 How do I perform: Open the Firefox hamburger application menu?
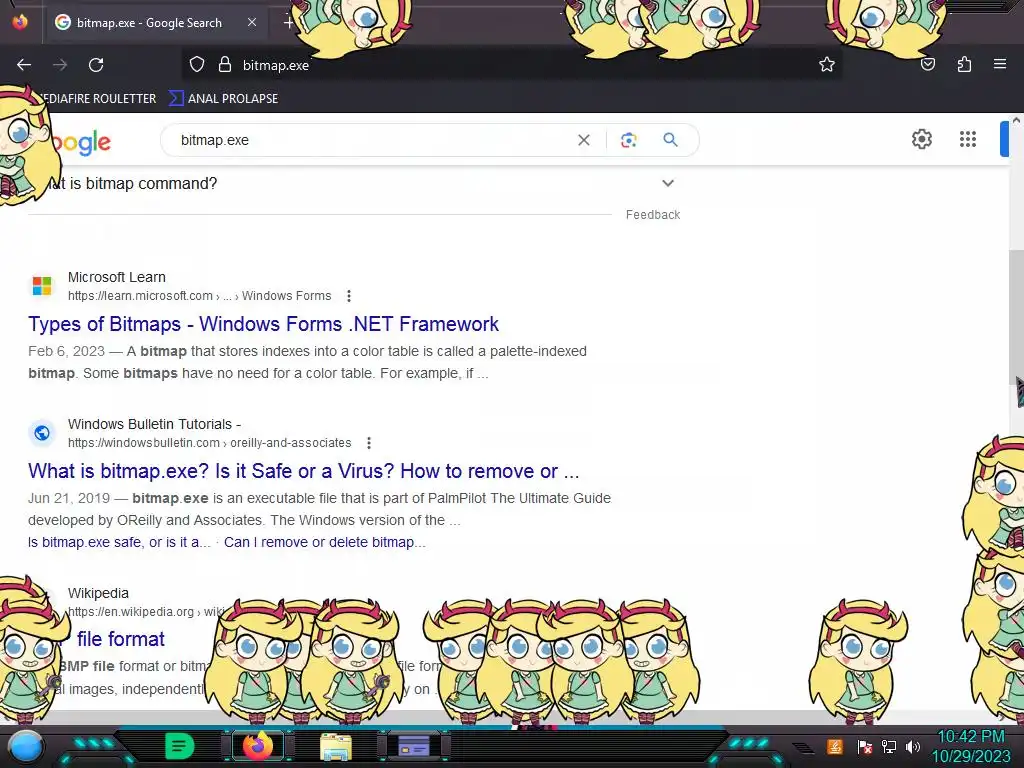[x=1000, y=64]
